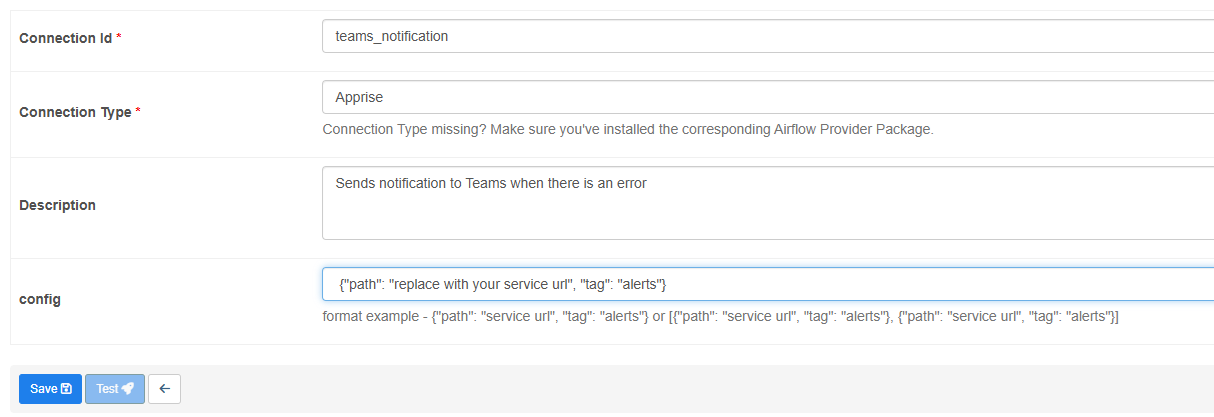Click the rocket icon on Test
Image resolution: width=1214 pixels, height=417 pixels.
(128, 389)
